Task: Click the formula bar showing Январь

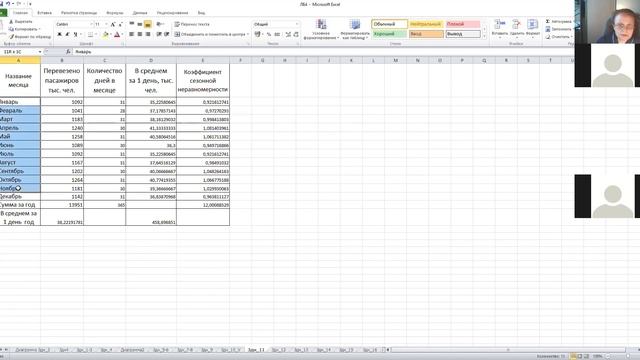Action: (322, 52)
